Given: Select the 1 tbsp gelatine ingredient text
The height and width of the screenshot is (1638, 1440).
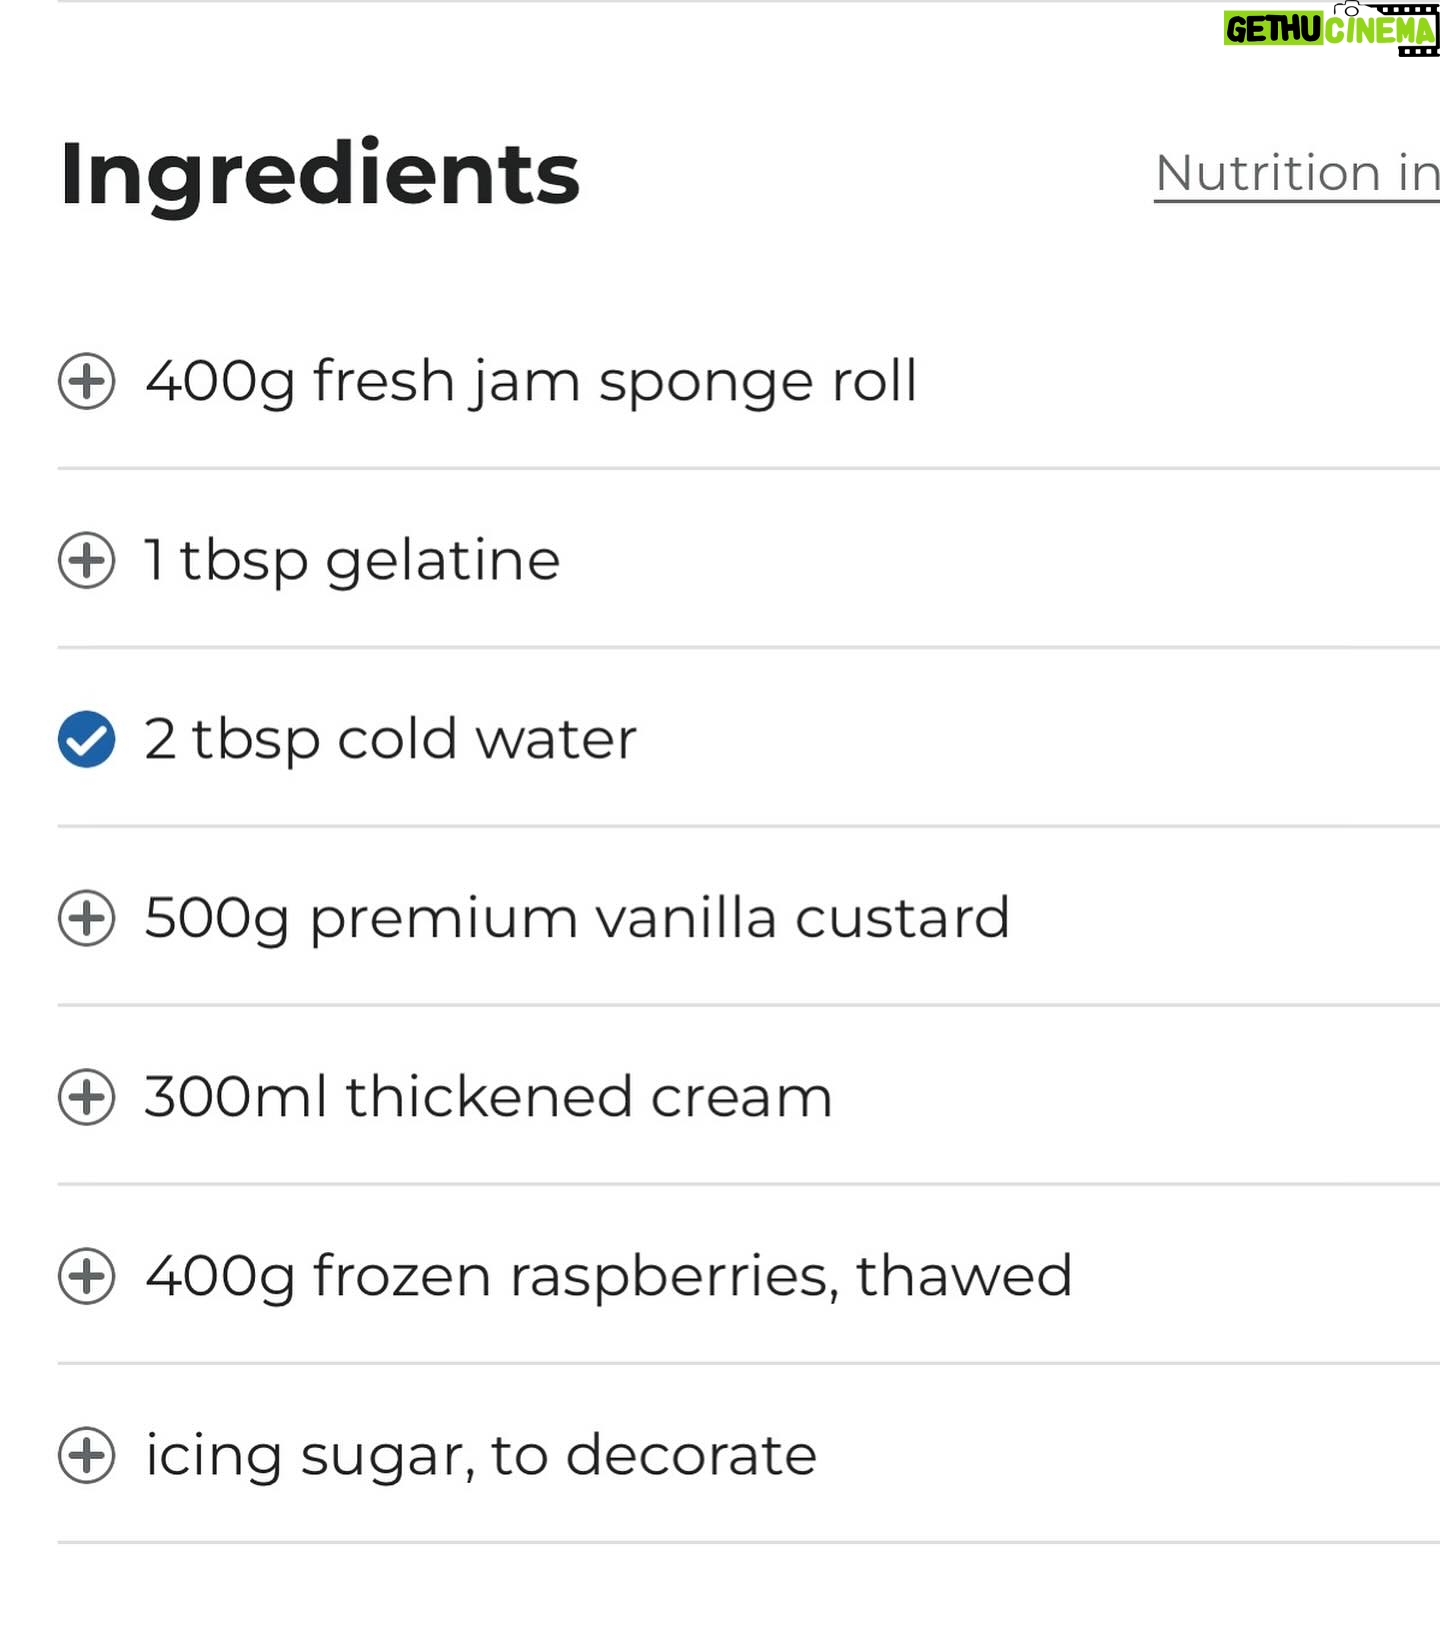Looking at the screenshot, I should pos(352,561).
